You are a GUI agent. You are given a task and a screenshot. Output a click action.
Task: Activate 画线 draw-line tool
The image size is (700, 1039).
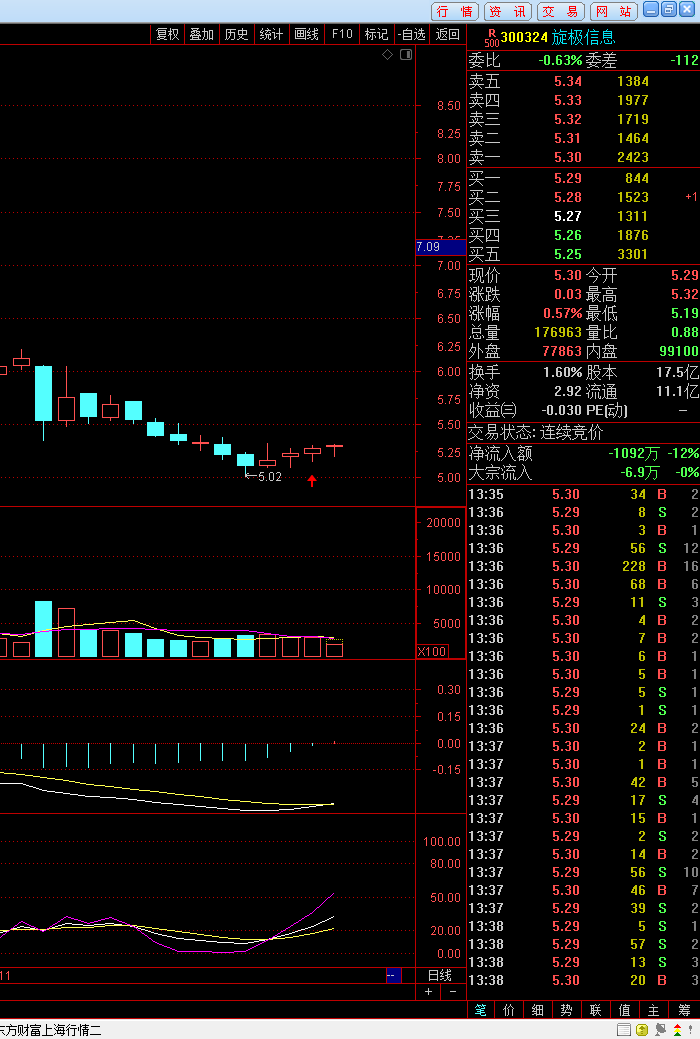[306, 34]
